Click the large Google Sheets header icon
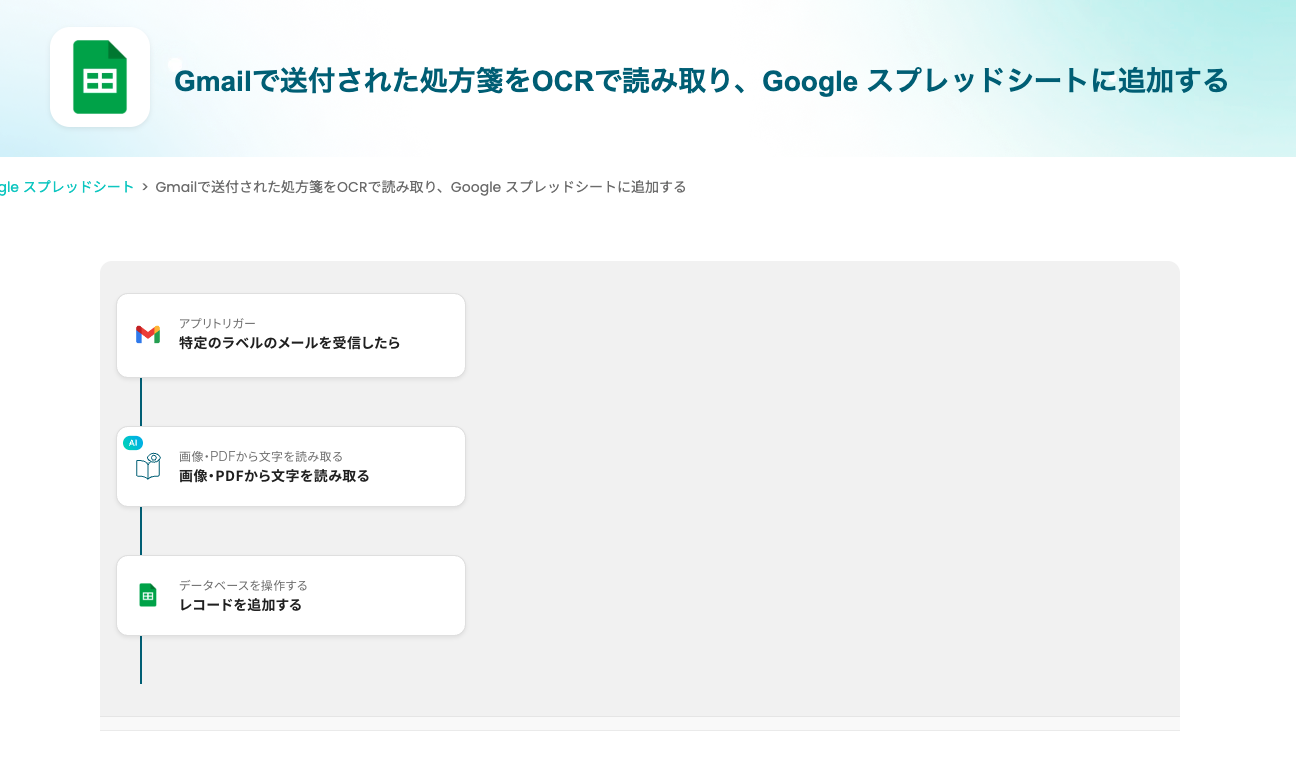The height and width of the screenshot is (763, 1296). [100, 77]
